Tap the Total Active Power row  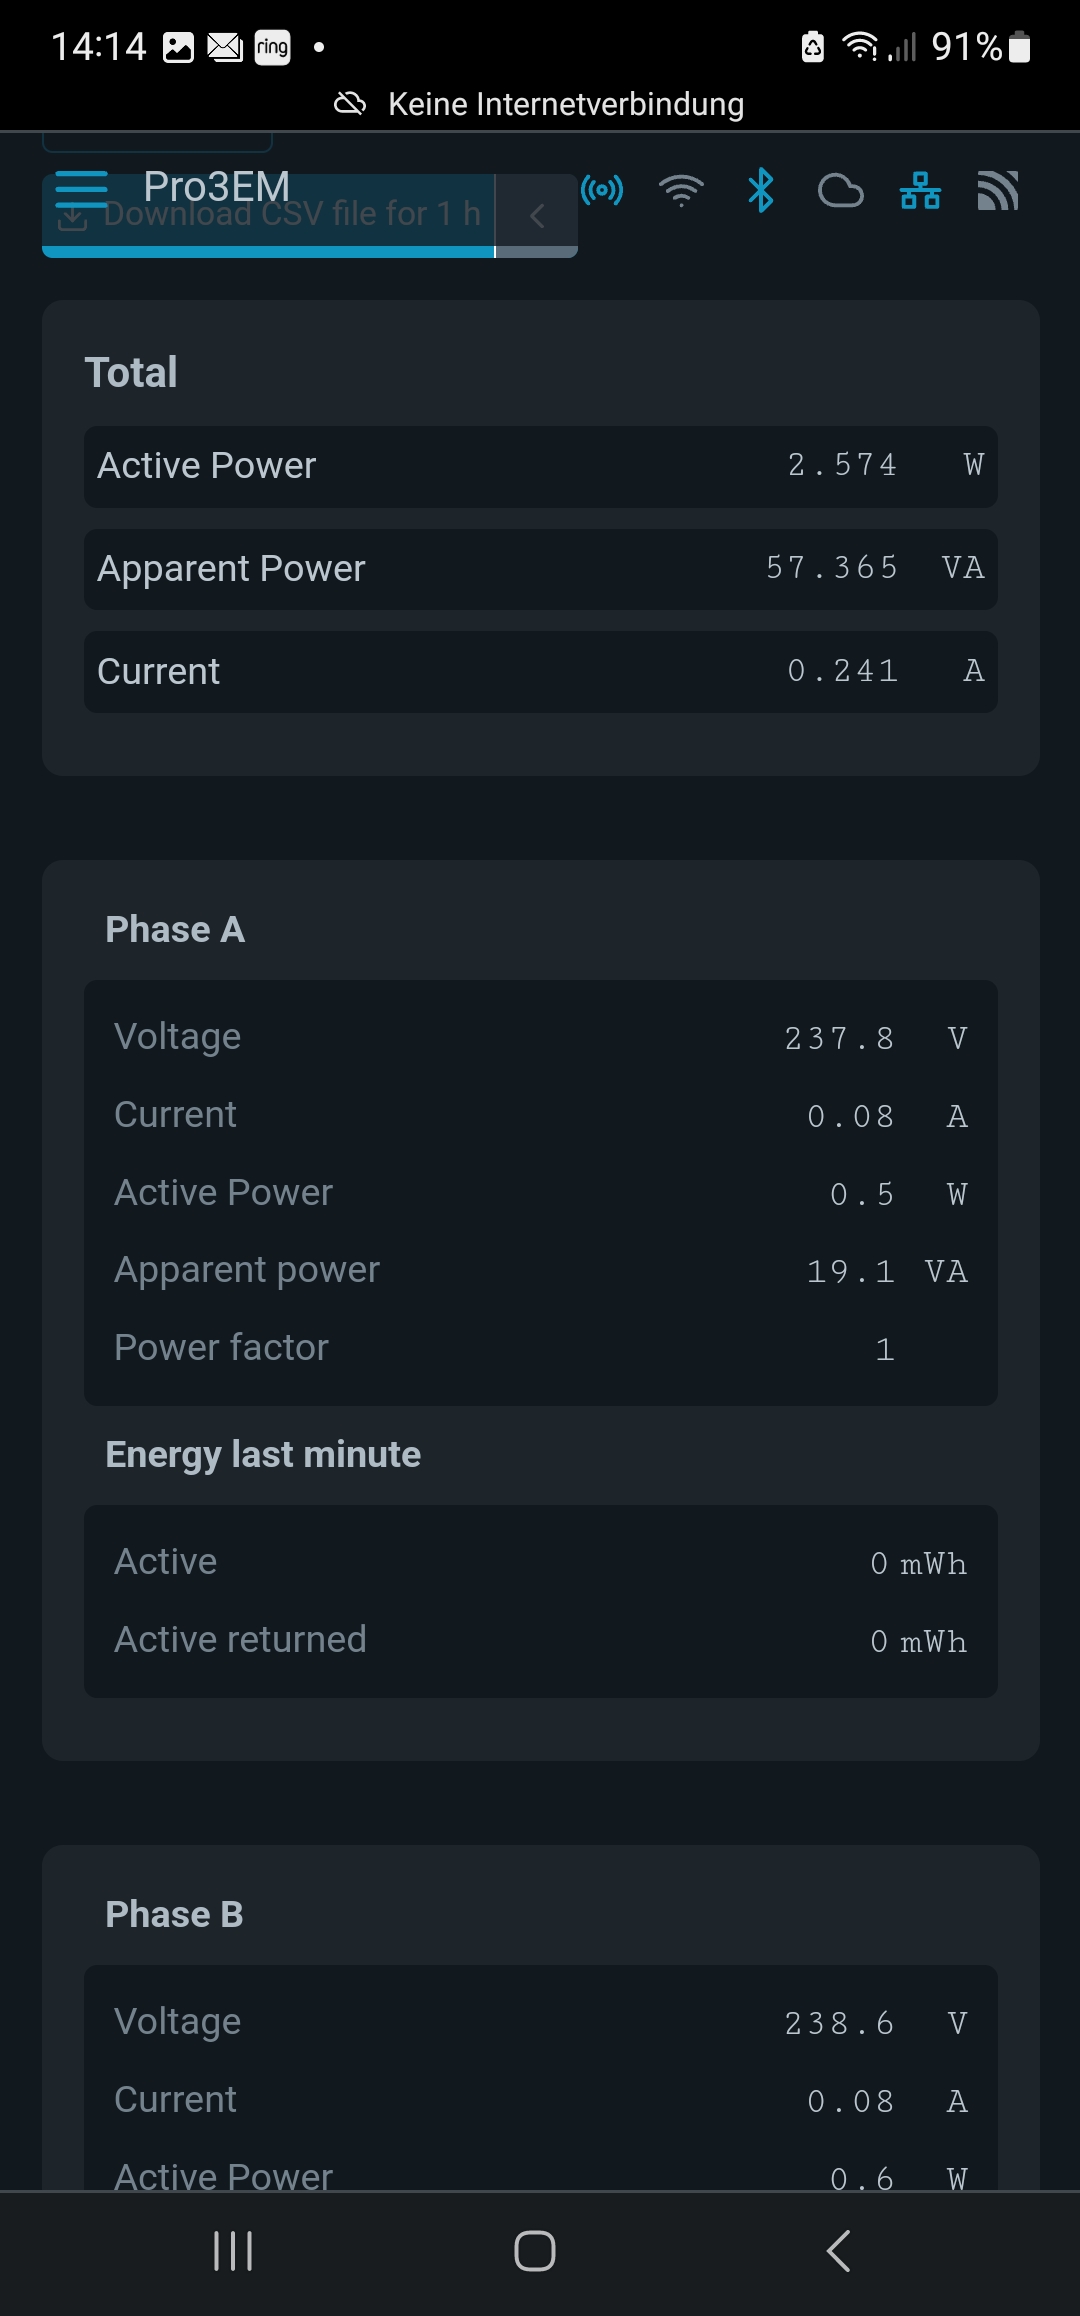click(540, 466)
